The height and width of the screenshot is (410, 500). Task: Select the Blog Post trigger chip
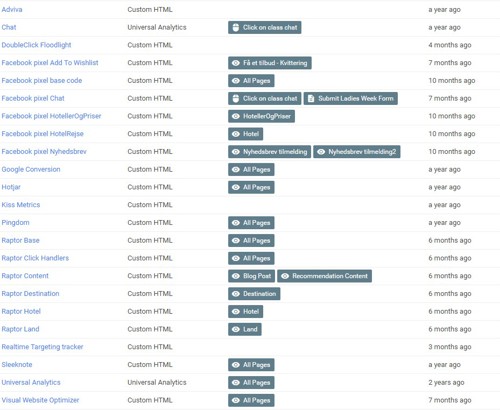pos(252,276)
